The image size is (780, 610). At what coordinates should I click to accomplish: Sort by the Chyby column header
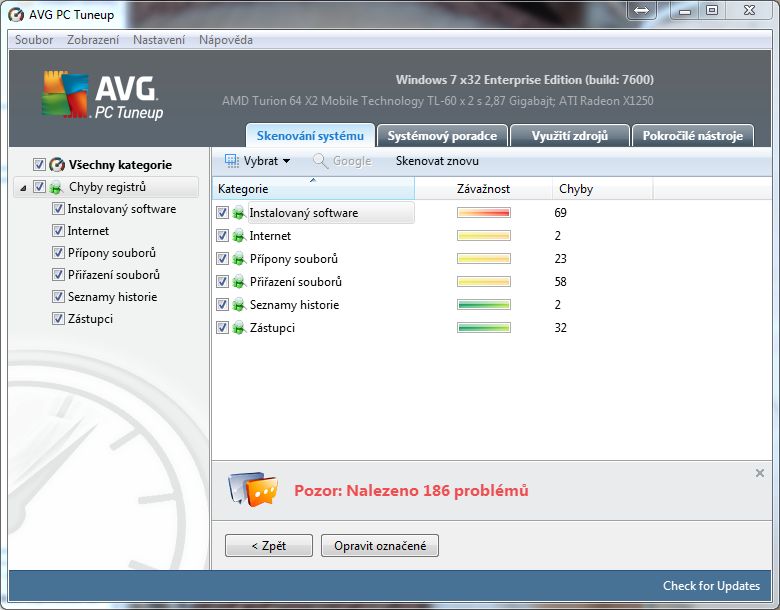click(x=602, y=189)
